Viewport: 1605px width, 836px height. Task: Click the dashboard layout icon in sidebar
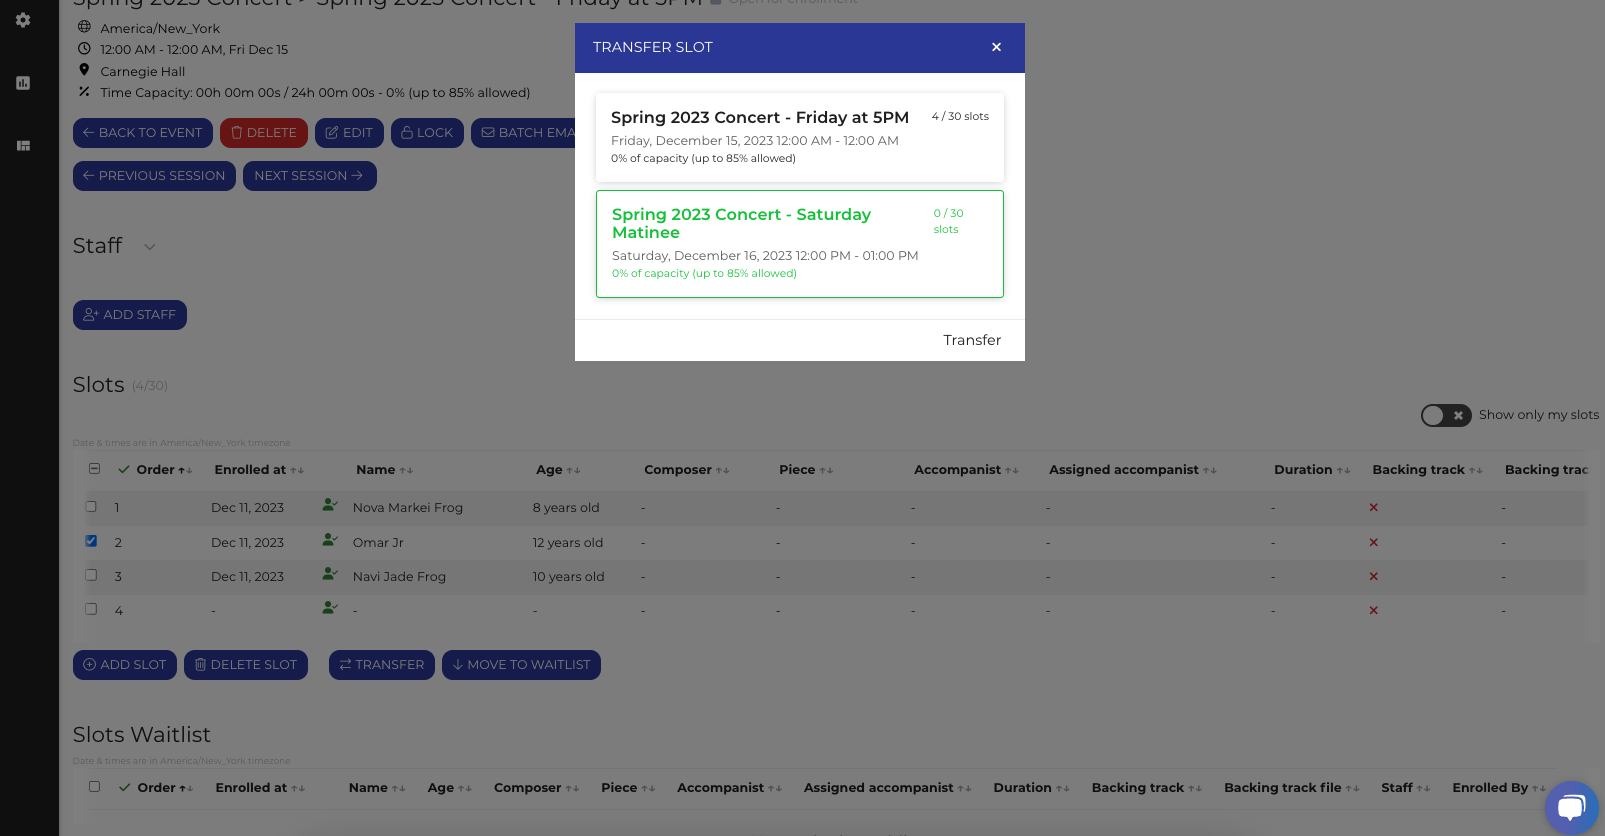pyautogui.click(x=23, y=146)
